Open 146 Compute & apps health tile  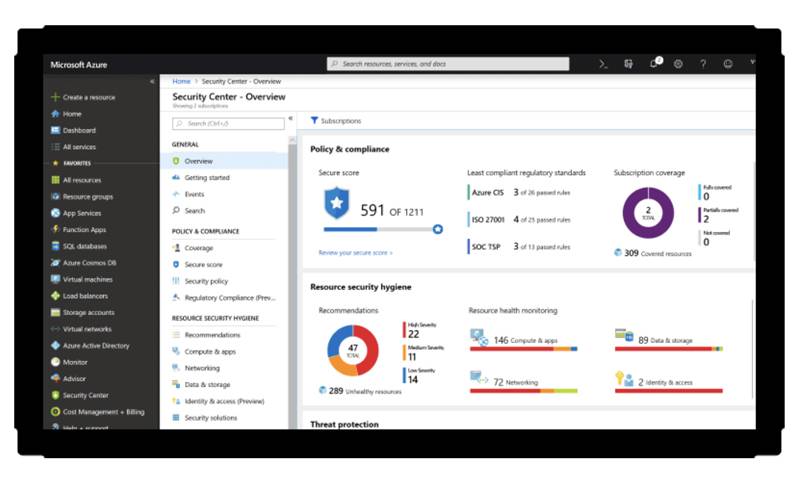click(x=523, y=340)
